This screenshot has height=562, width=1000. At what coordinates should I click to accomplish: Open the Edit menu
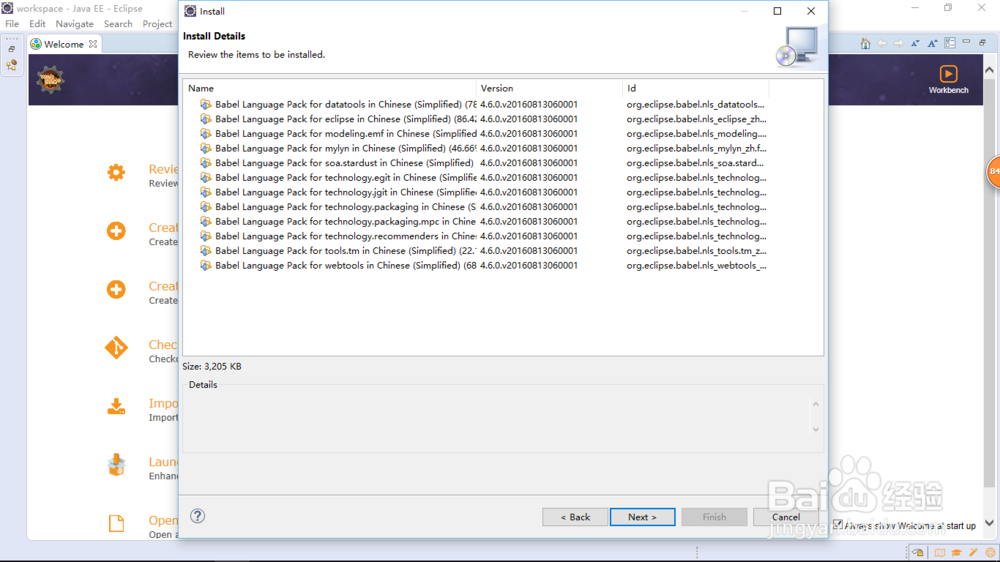pyautogui.click(x=37, y=24)
